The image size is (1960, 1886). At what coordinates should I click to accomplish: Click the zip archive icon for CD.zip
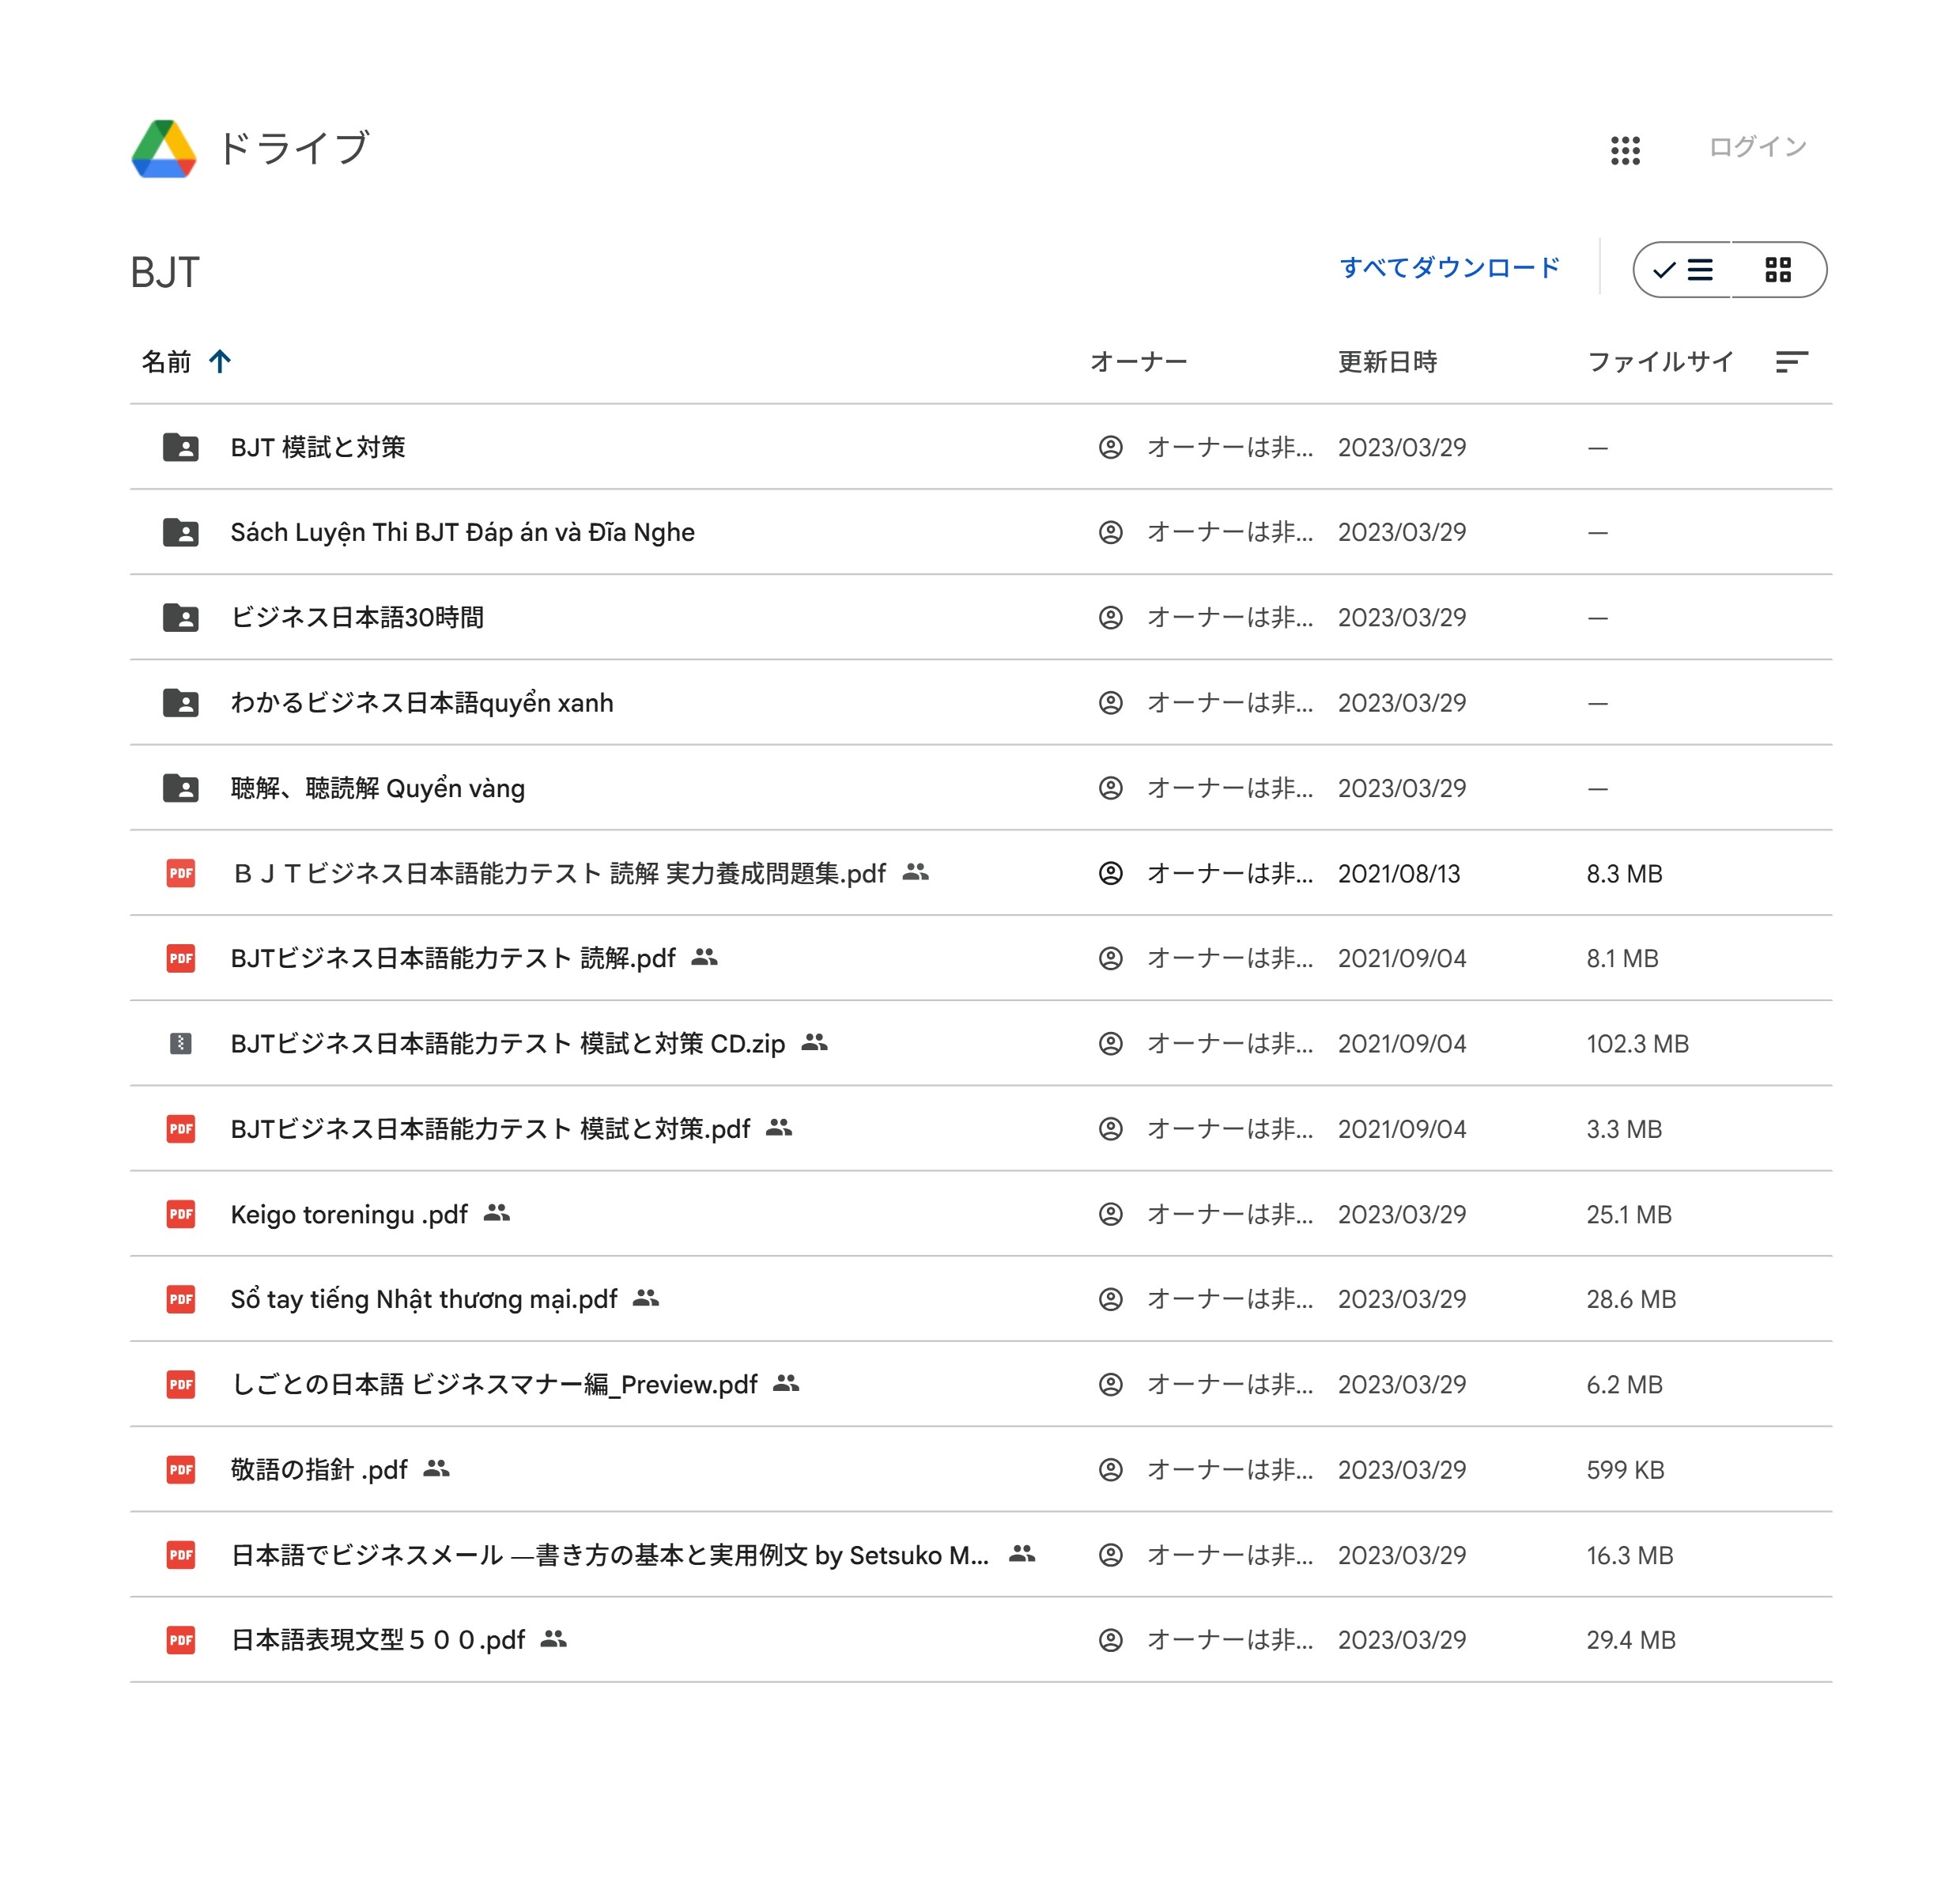[181, 1043]
